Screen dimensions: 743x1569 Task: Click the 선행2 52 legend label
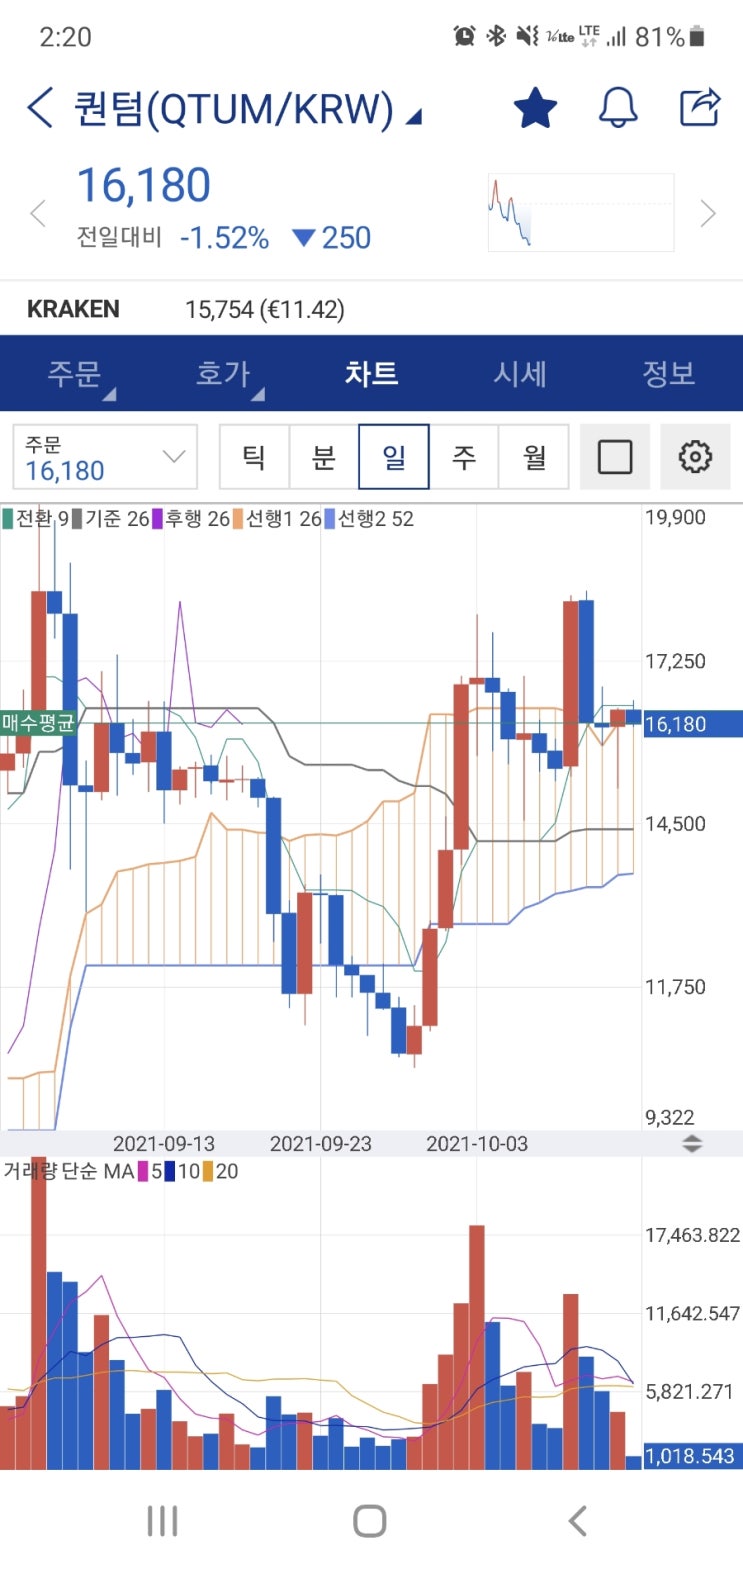coord(375,519)
